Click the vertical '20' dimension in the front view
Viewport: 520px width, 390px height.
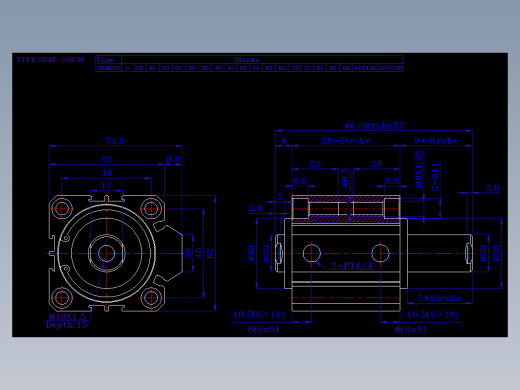188,253
